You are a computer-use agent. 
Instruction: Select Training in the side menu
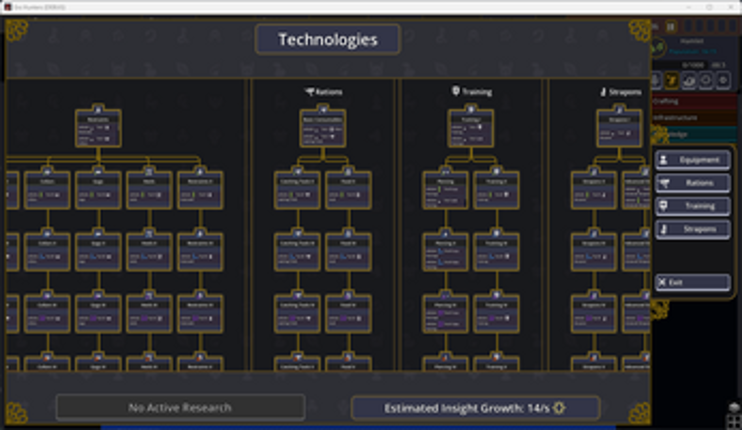coord(692,206)
